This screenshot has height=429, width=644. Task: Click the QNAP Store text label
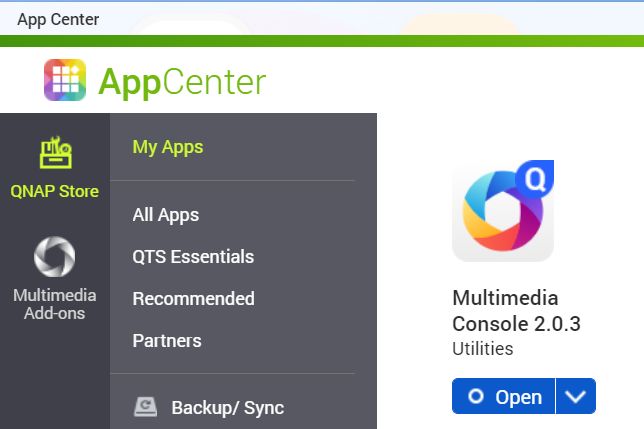point(55,191)
